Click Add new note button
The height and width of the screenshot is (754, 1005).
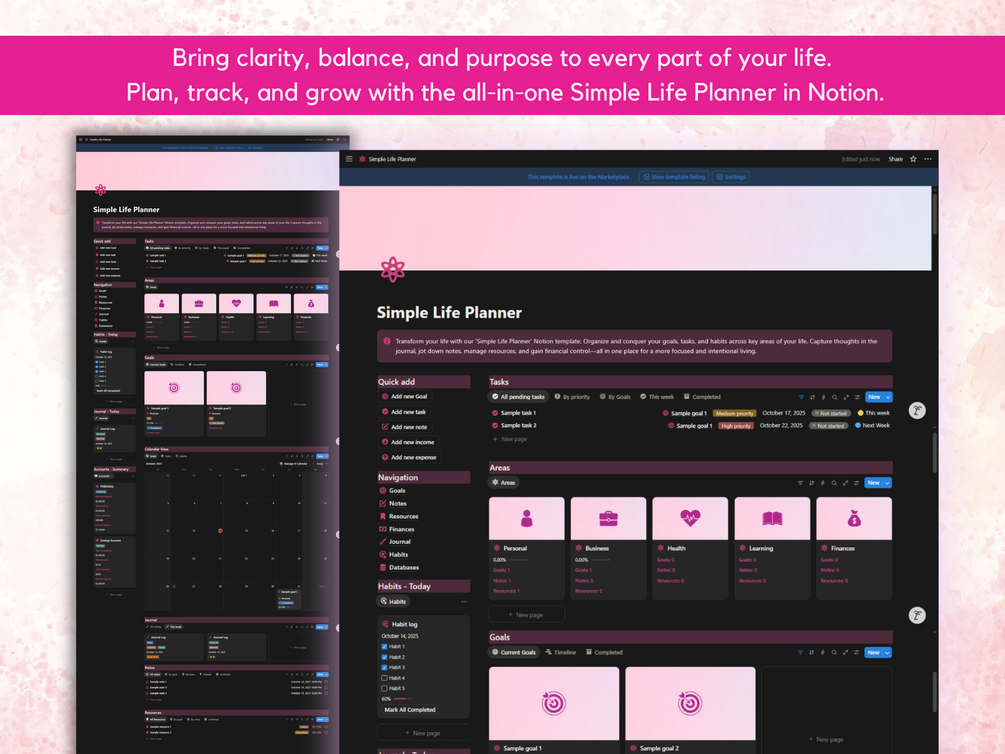404,426
